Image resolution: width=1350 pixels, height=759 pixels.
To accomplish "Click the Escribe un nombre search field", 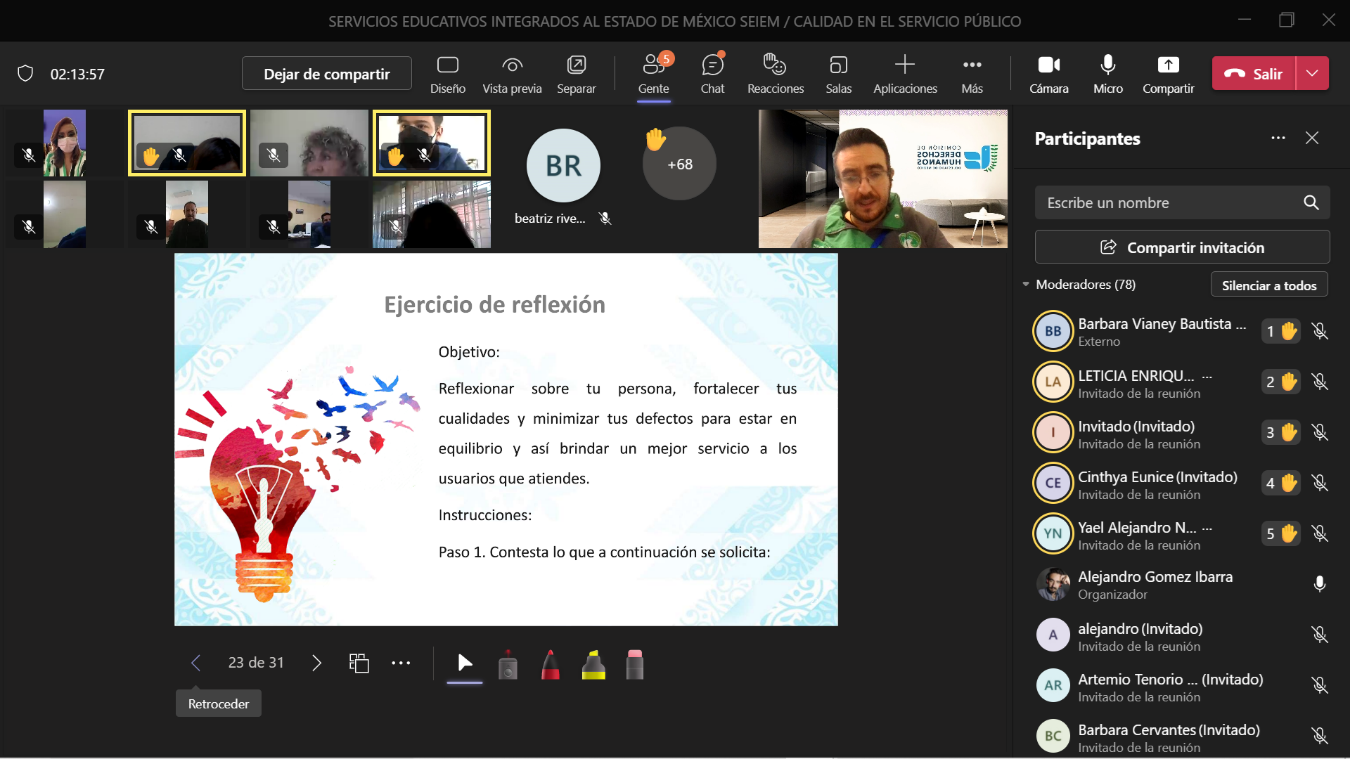I will click(x=1170, y=203).
